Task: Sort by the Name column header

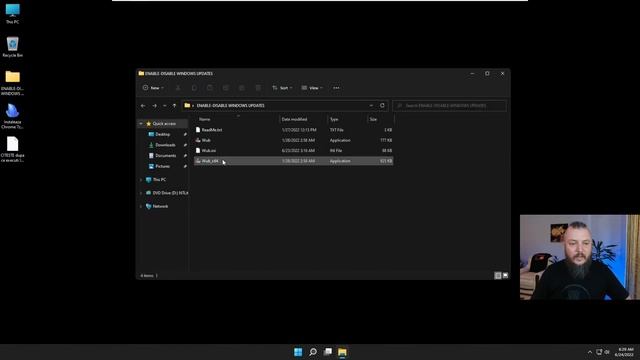Action: 204,119
